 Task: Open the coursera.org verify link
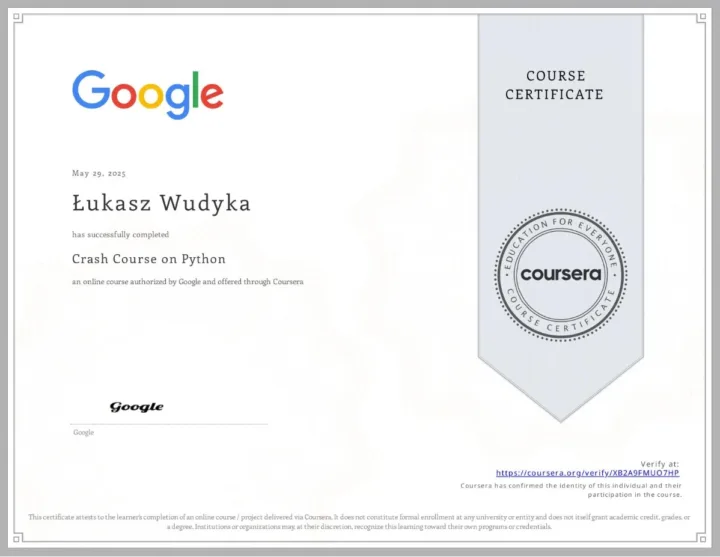(x=587, y=473)
